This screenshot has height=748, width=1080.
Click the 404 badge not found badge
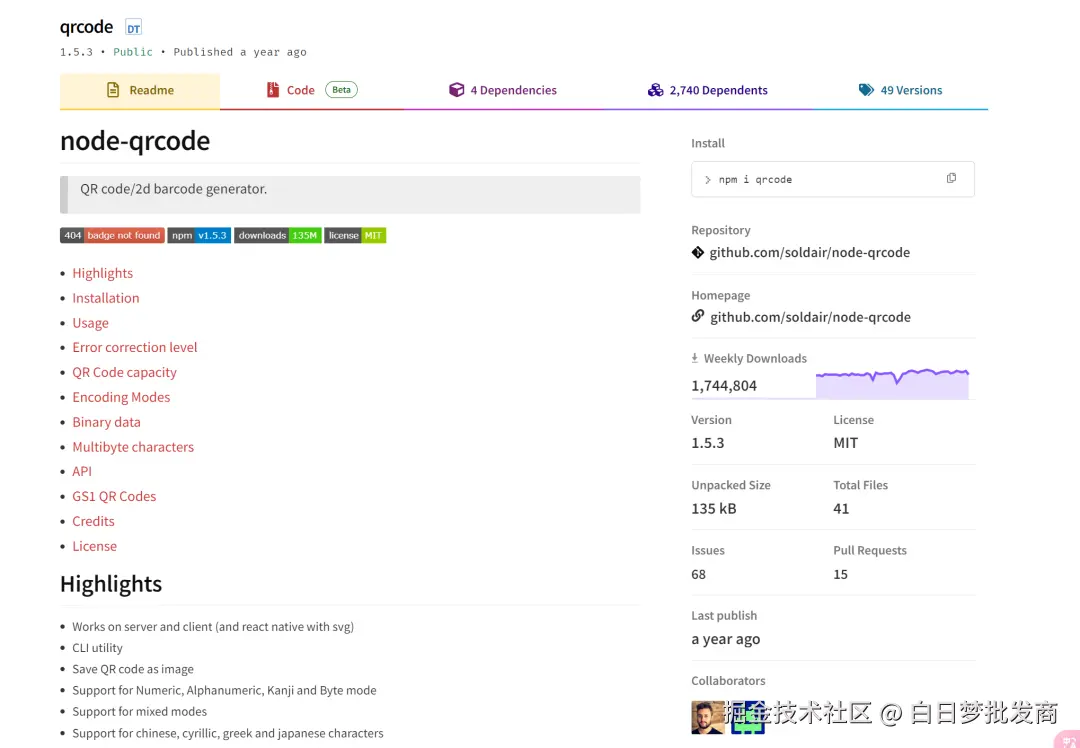coord(112,236)
